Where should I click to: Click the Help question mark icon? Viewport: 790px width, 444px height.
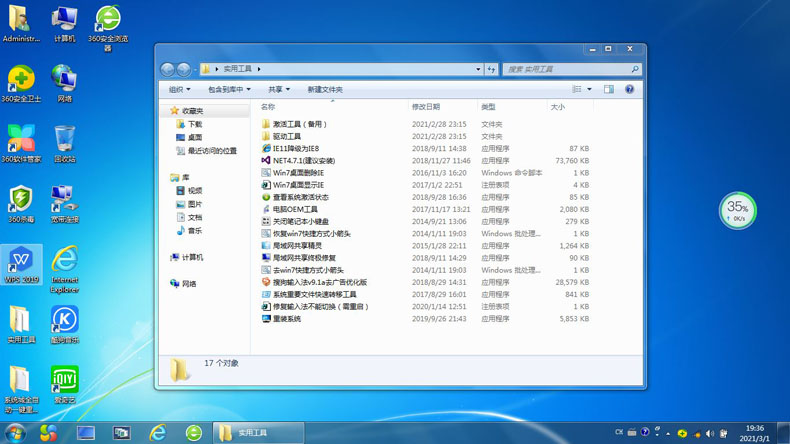[629, 90]
